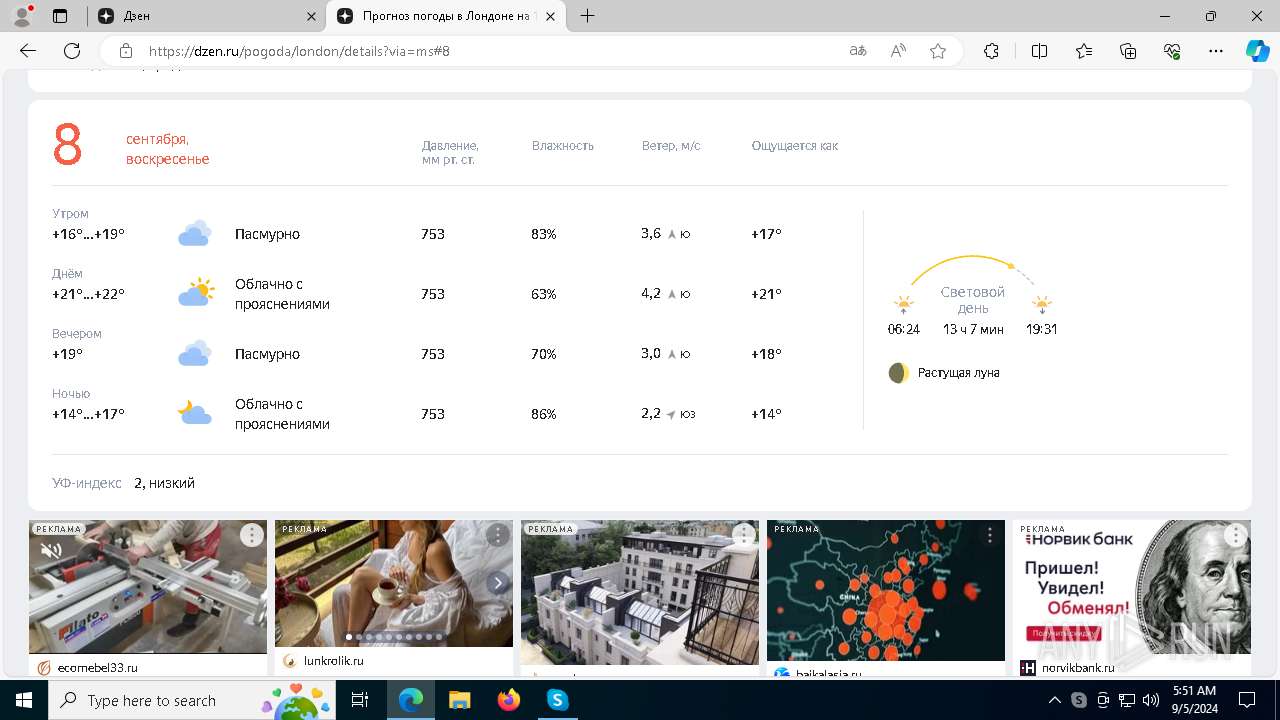This screenshot has width=1280, height=720.
Task: Select the Вечером +19° temperature
Action: [x=67, y=354]
